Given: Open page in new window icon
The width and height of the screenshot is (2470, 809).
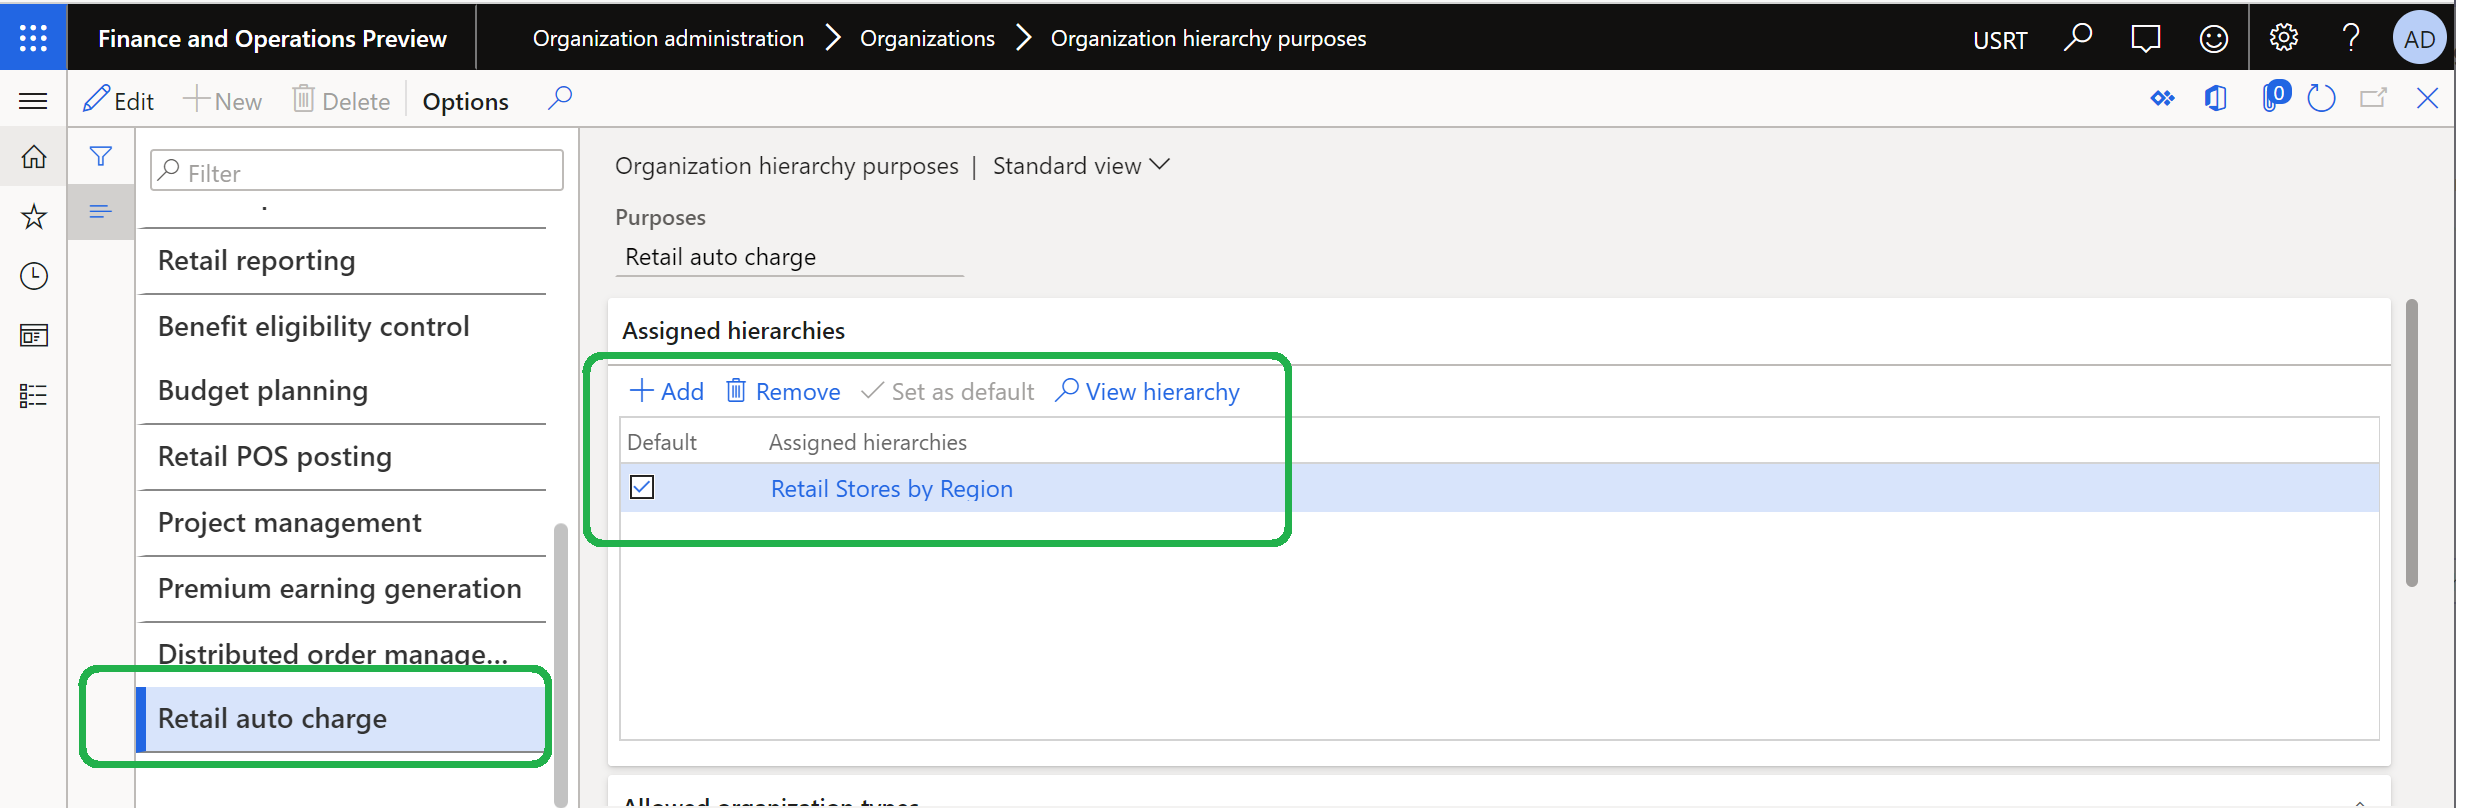Looking at the screenshot, I should point(2373,98).
